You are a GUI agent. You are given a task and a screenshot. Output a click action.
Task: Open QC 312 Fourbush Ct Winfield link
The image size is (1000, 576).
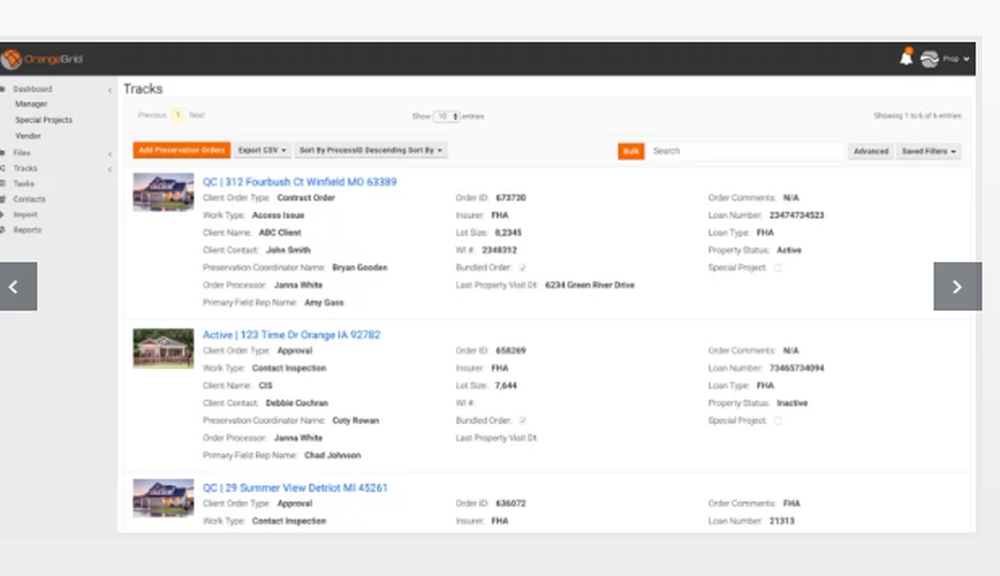coord(300,182)
